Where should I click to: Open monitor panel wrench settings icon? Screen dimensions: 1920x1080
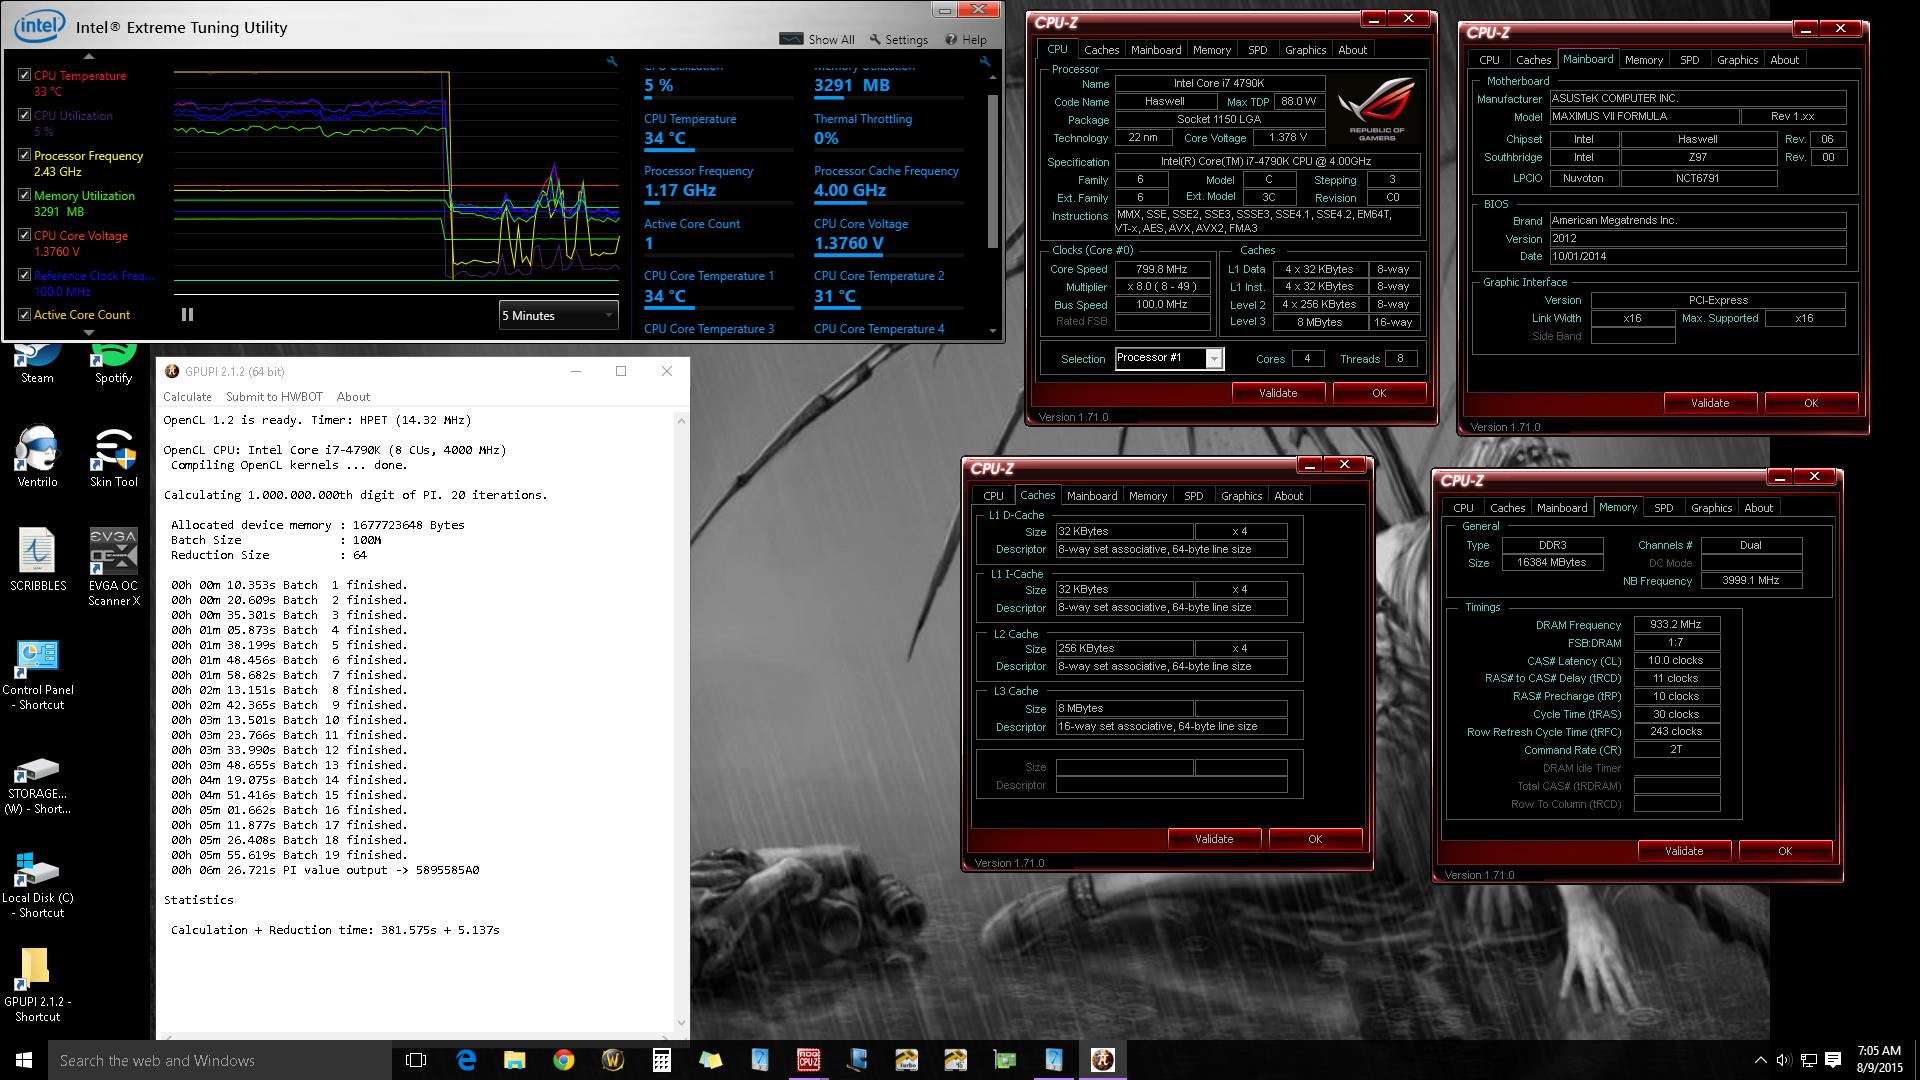click(985, 62)
